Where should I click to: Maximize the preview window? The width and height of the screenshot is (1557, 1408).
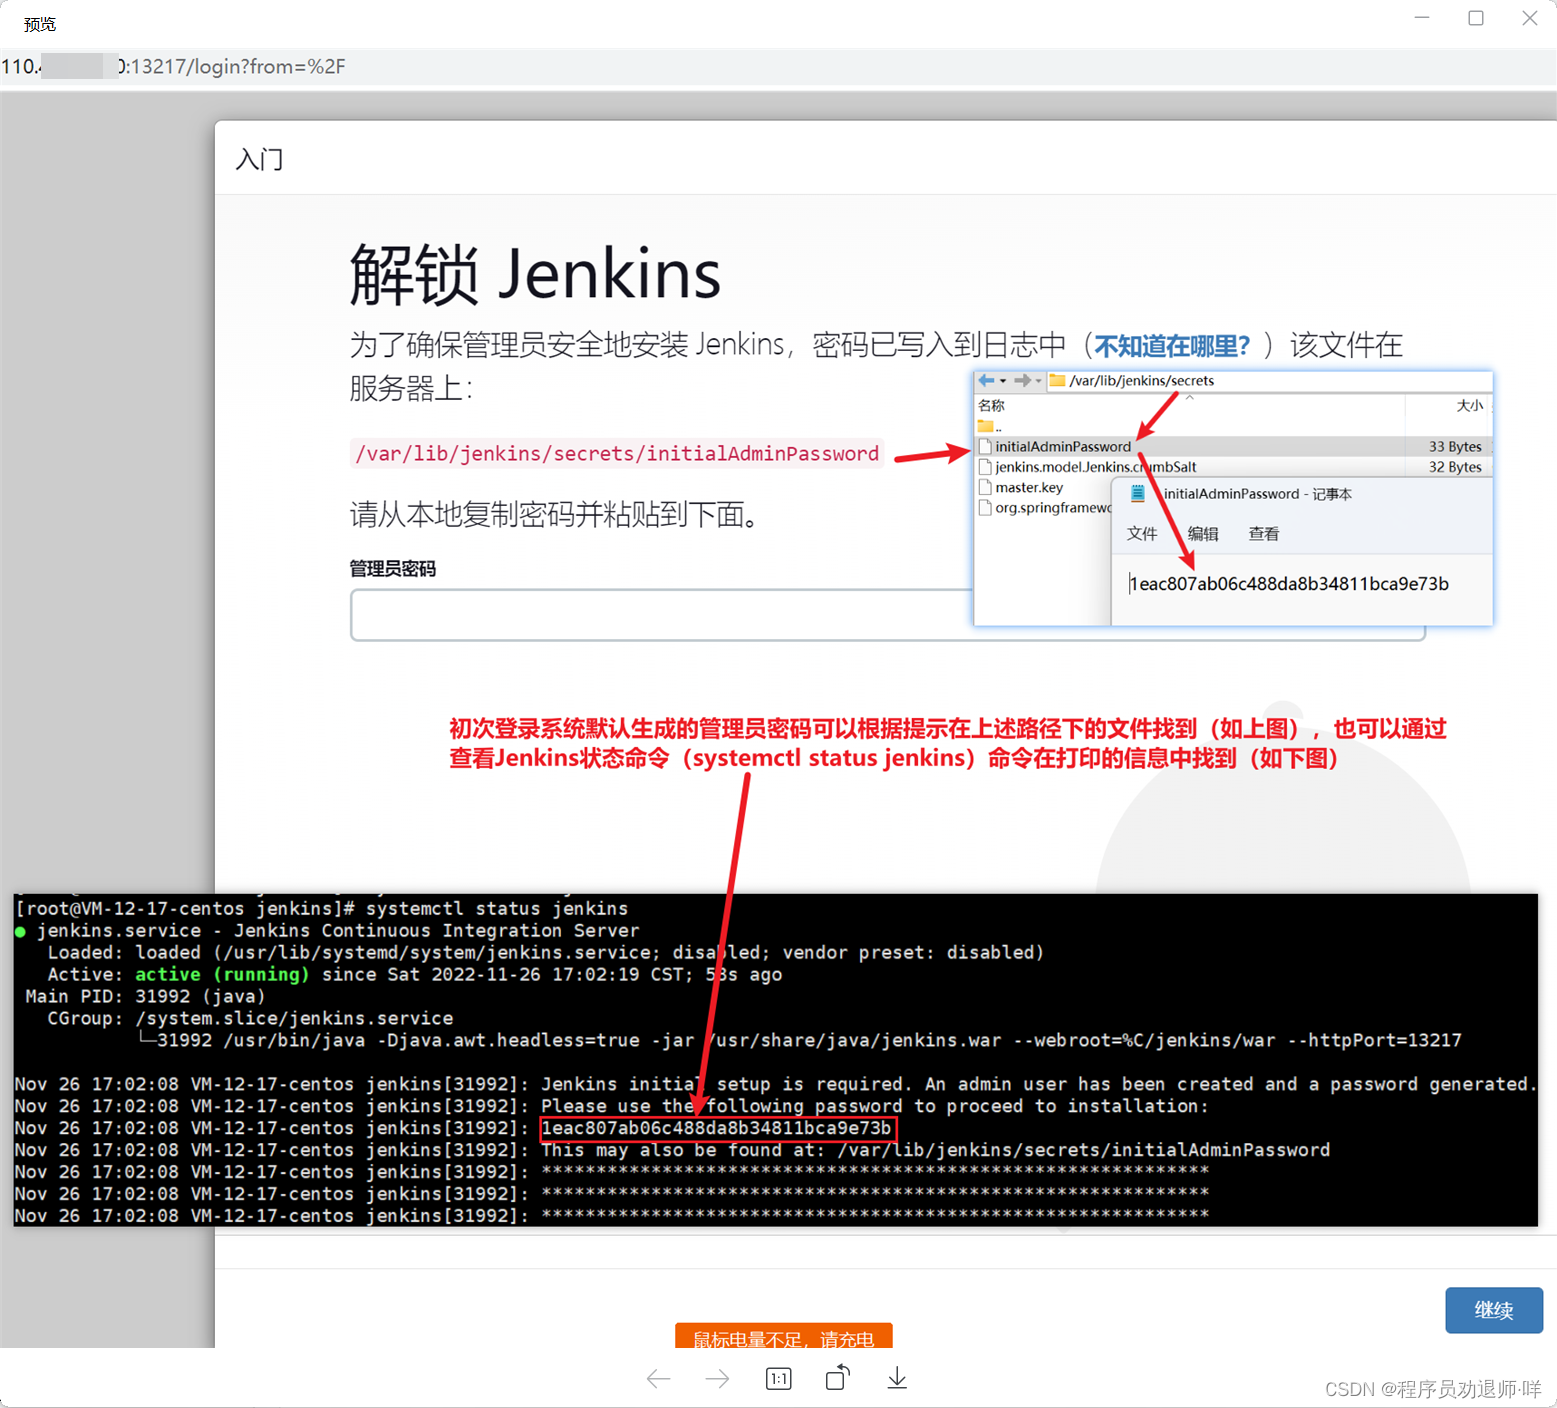(1476, 18)
